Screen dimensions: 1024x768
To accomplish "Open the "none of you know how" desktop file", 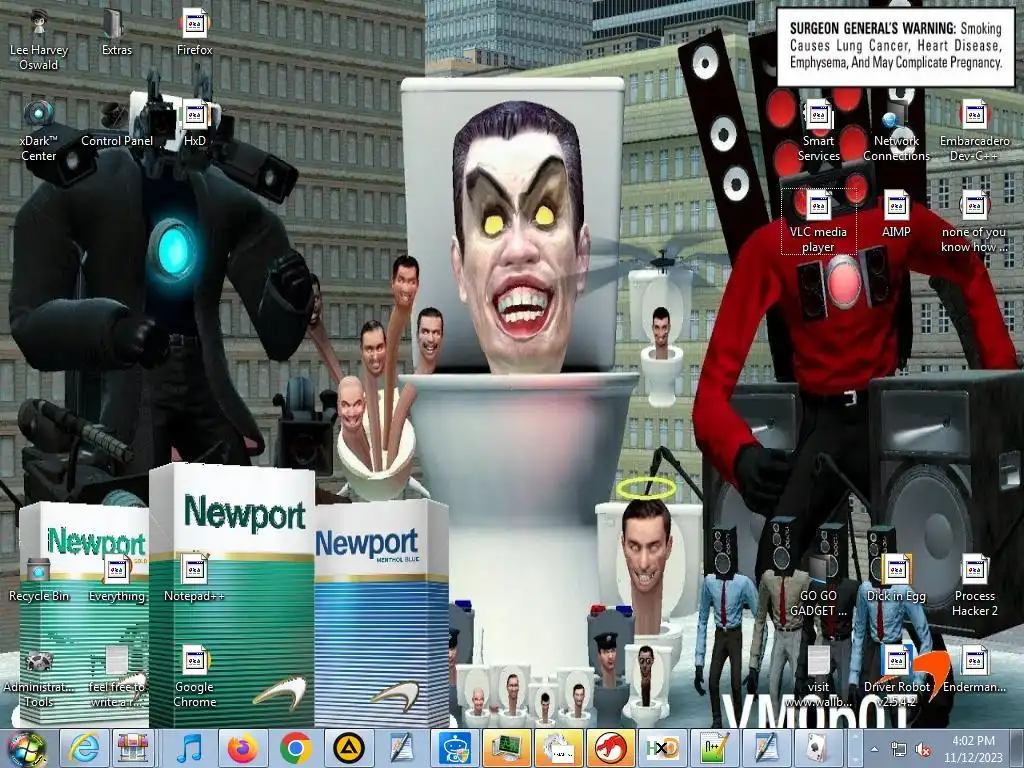I will click(x=974, y=221).
